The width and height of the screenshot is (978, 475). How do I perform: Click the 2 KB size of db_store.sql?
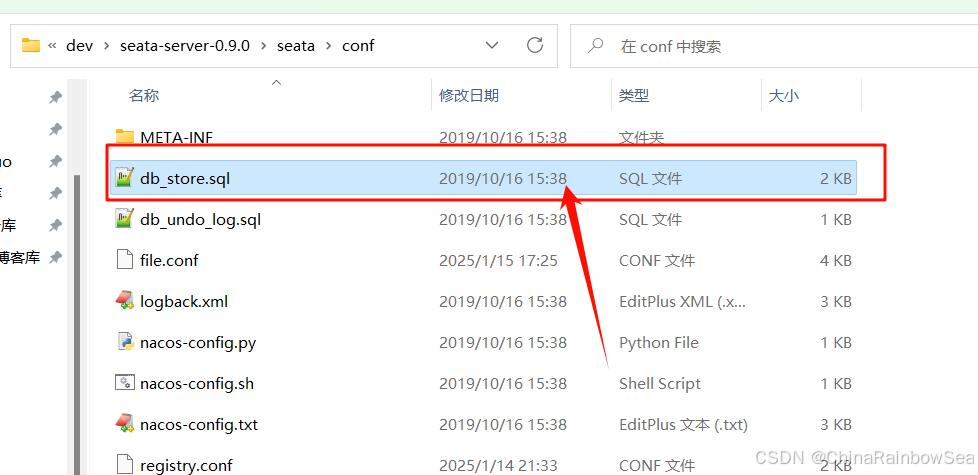(836, 179)
